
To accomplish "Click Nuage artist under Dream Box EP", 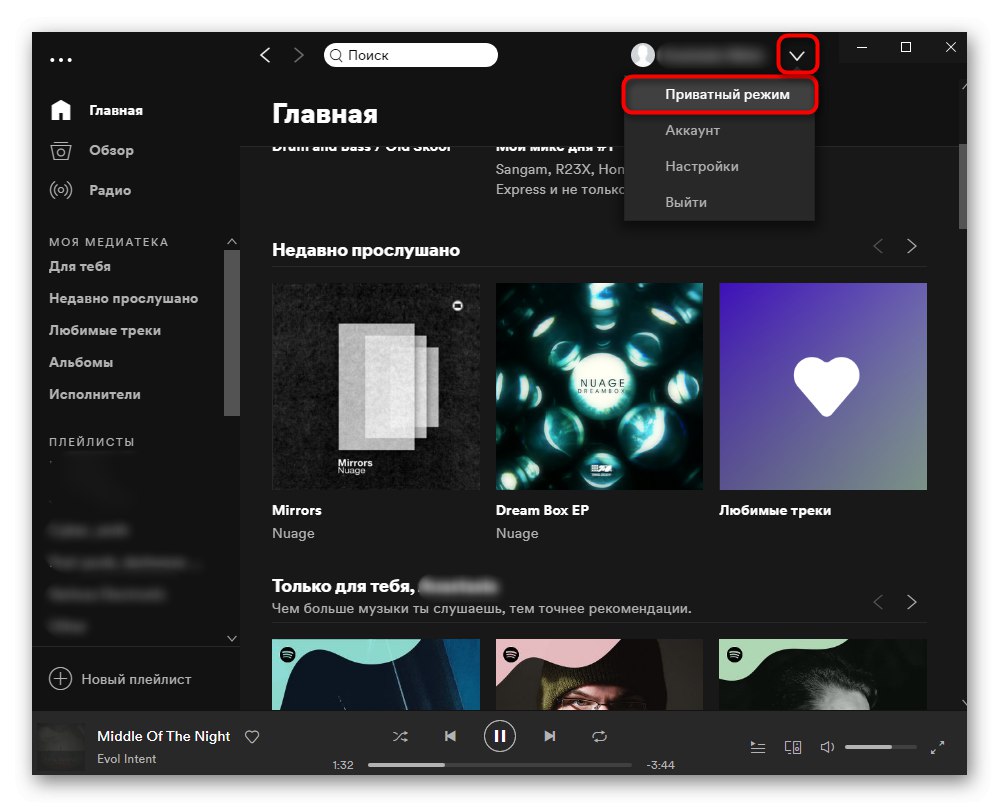I will 517,533.
